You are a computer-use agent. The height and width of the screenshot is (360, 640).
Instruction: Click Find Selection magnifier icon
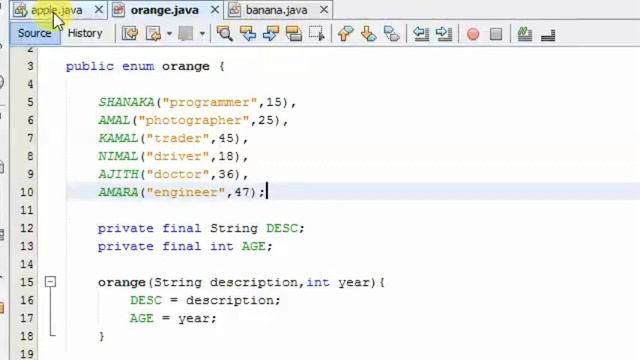(x=225, y=34)
